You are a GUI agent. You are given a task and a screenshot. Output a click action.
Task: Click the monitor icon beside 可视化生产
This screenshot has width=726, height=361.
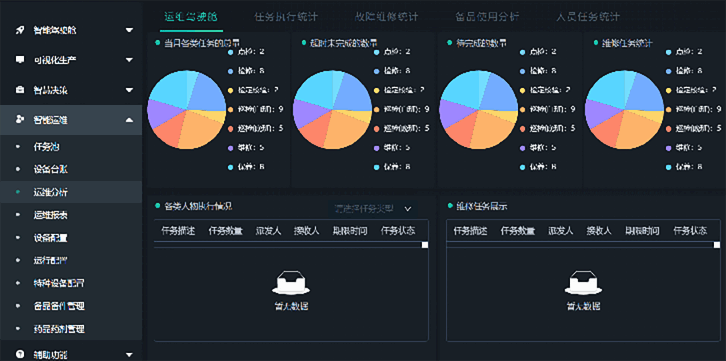click(x=20, y=60)
